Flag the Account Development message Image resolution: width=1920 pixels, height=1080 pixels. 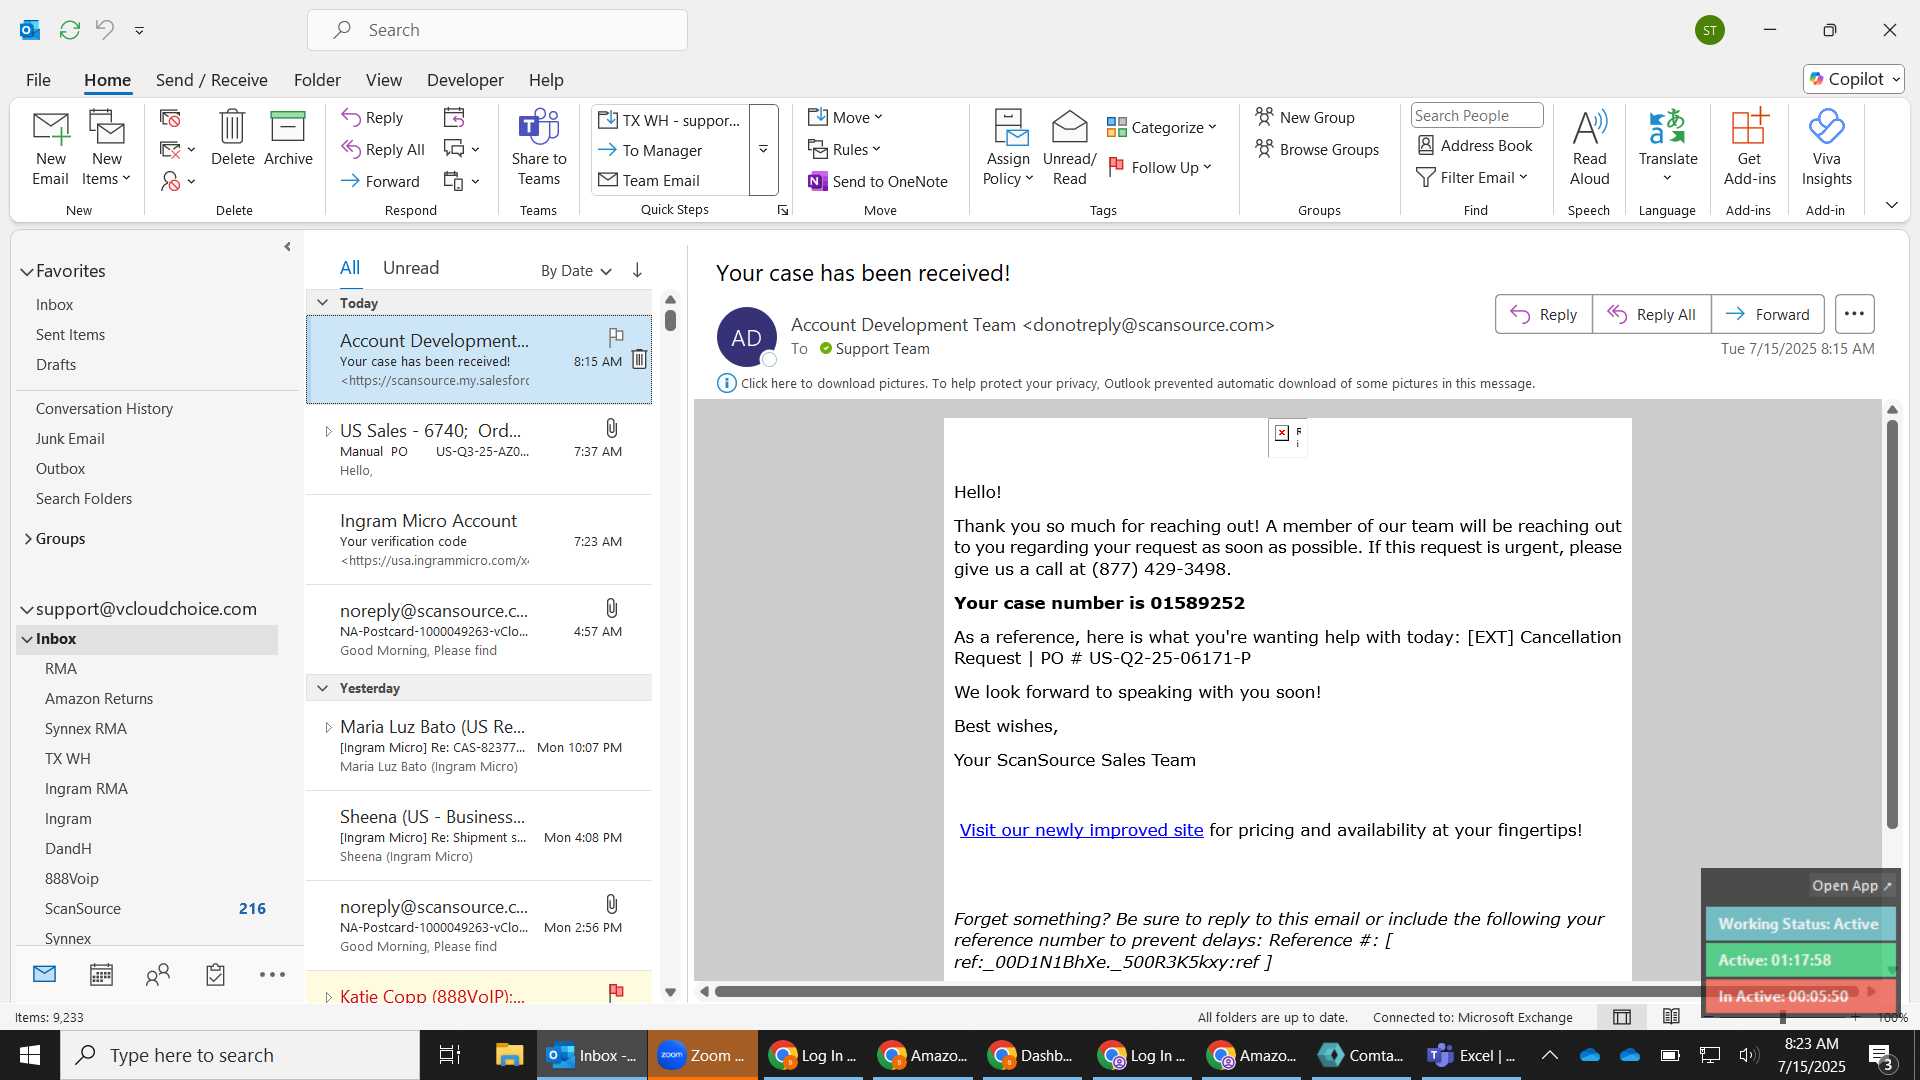(616, 336)
